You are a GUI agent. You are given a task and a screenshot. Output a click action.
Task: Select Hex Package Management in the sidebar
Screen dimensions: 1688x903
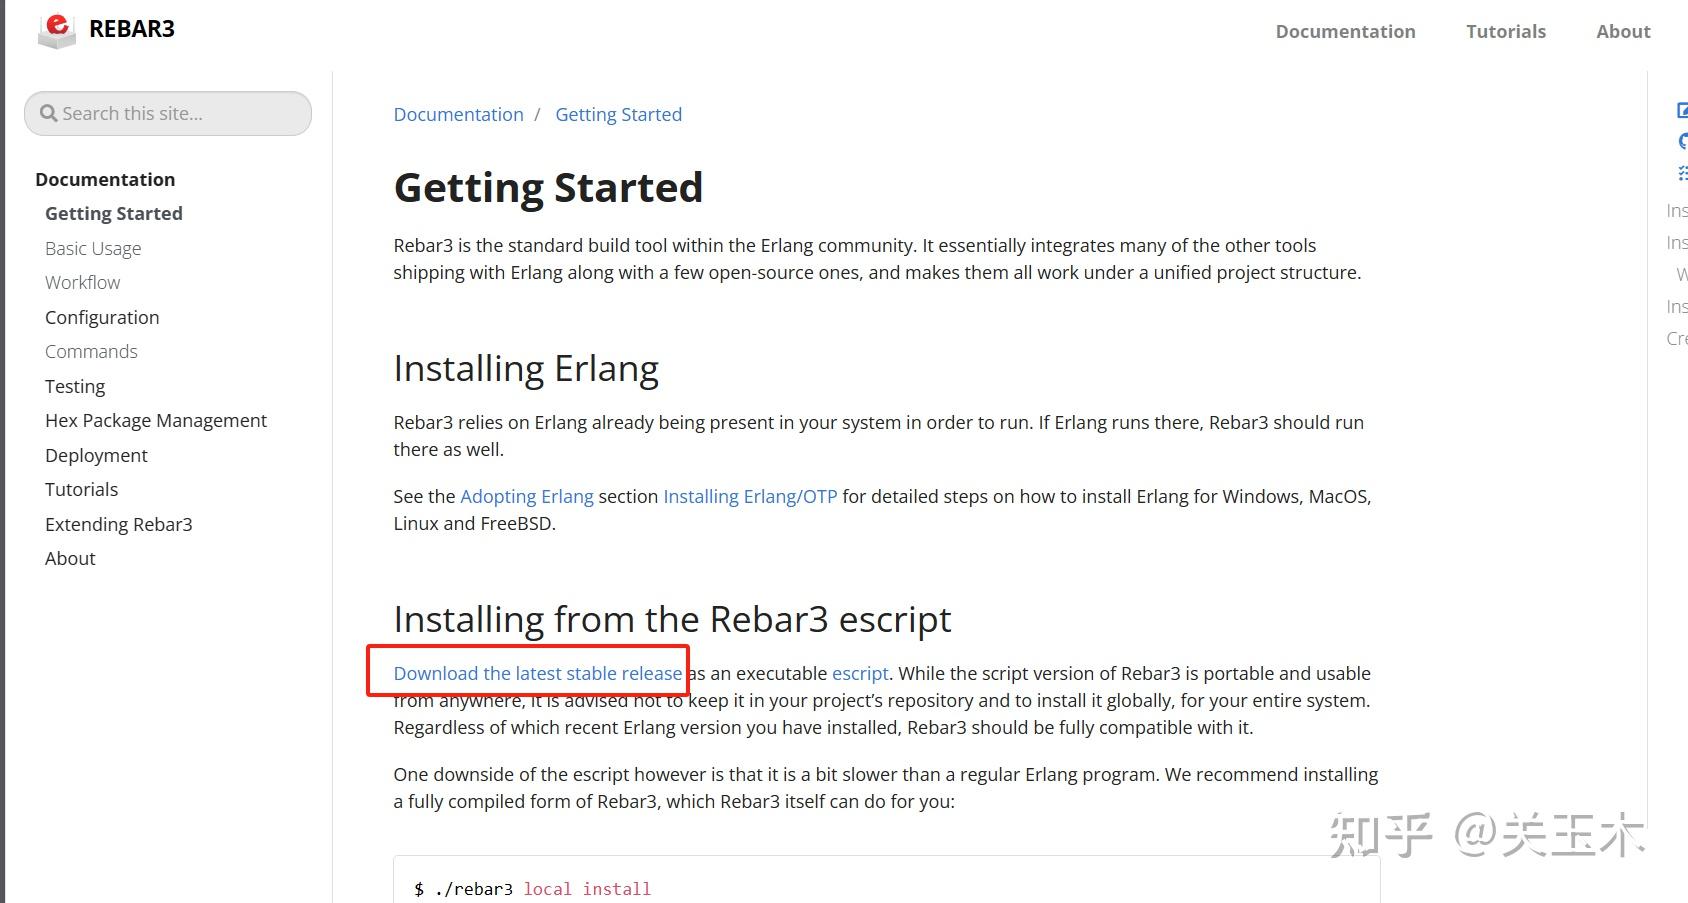coord(156,420)
